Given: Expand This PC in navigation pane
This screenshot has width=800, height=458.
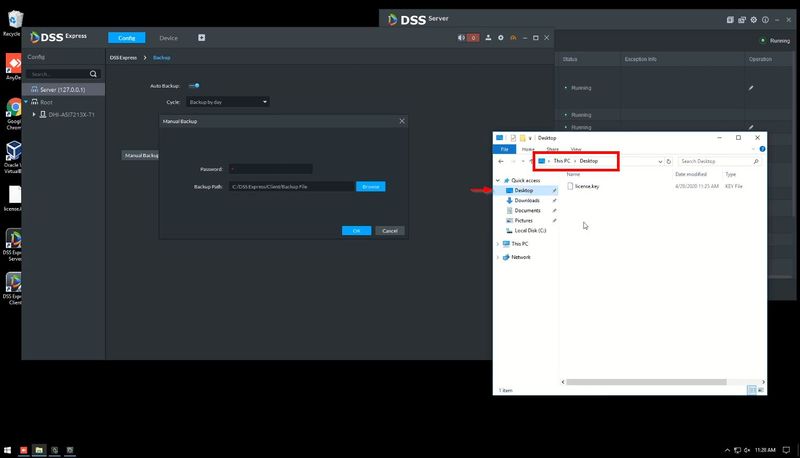Looking at the screenshot, I should [498, 244].
